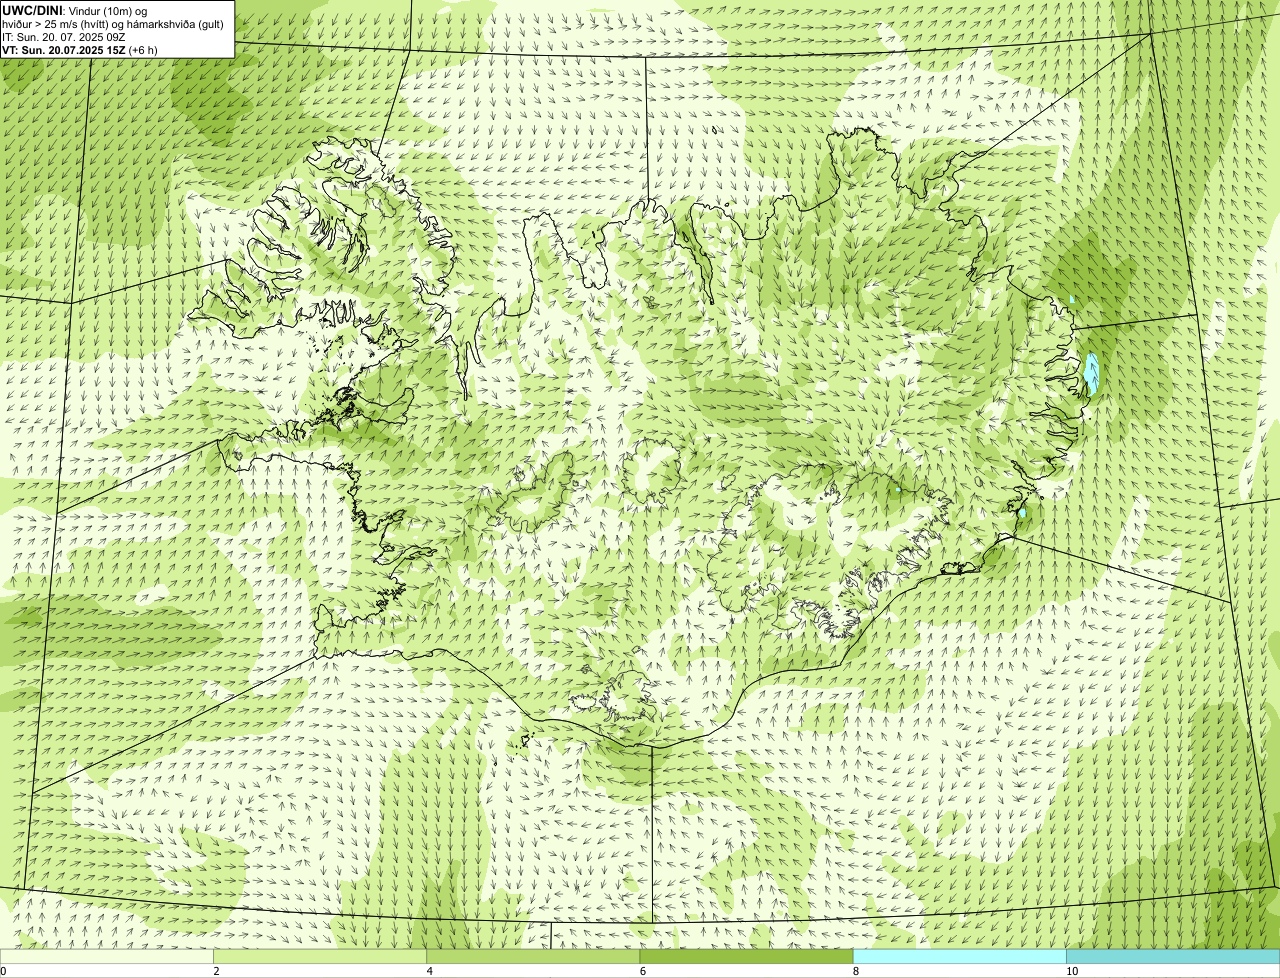Click the "hviður > 25 m/s (hvítt)" legend line
The width and height of the screenshot is (1280, 978).
point(112,23)
